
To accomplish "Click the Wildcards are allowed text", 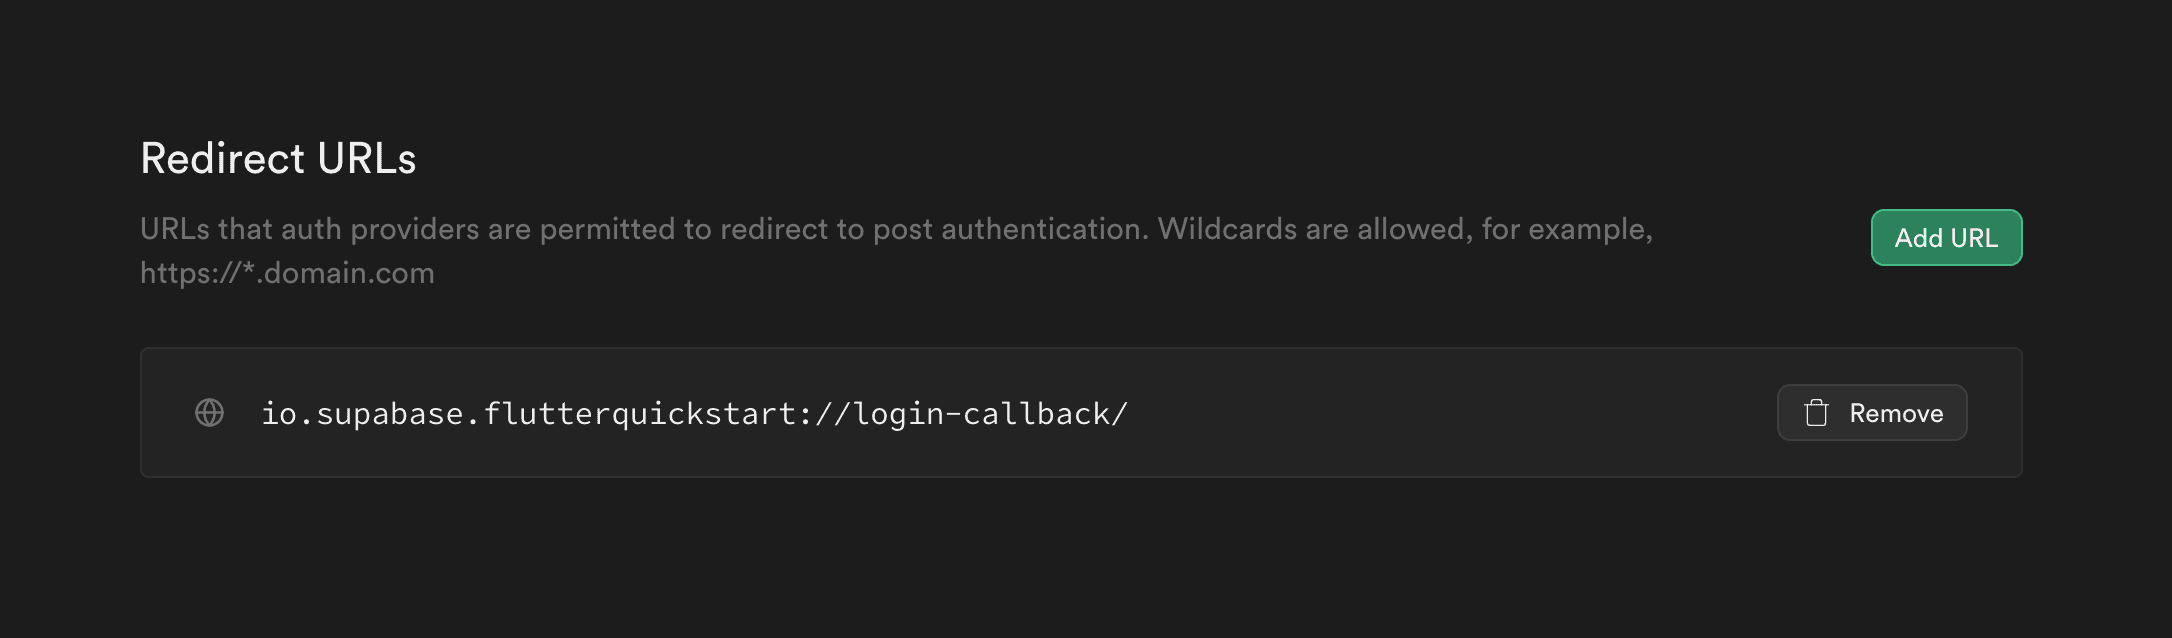I will click(x=1313, y=229).
